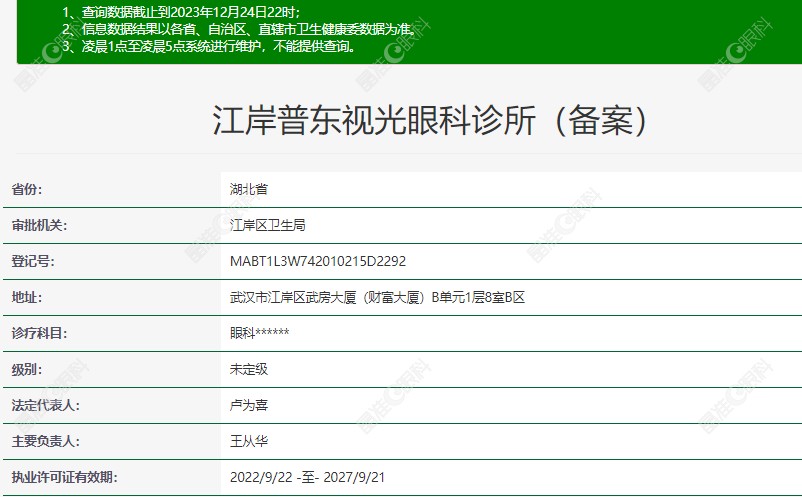This screenshot has height=497, width=802.
Task: Select the address 武汉市江岸区武房大厦
Action: click(x=377, y=297)
